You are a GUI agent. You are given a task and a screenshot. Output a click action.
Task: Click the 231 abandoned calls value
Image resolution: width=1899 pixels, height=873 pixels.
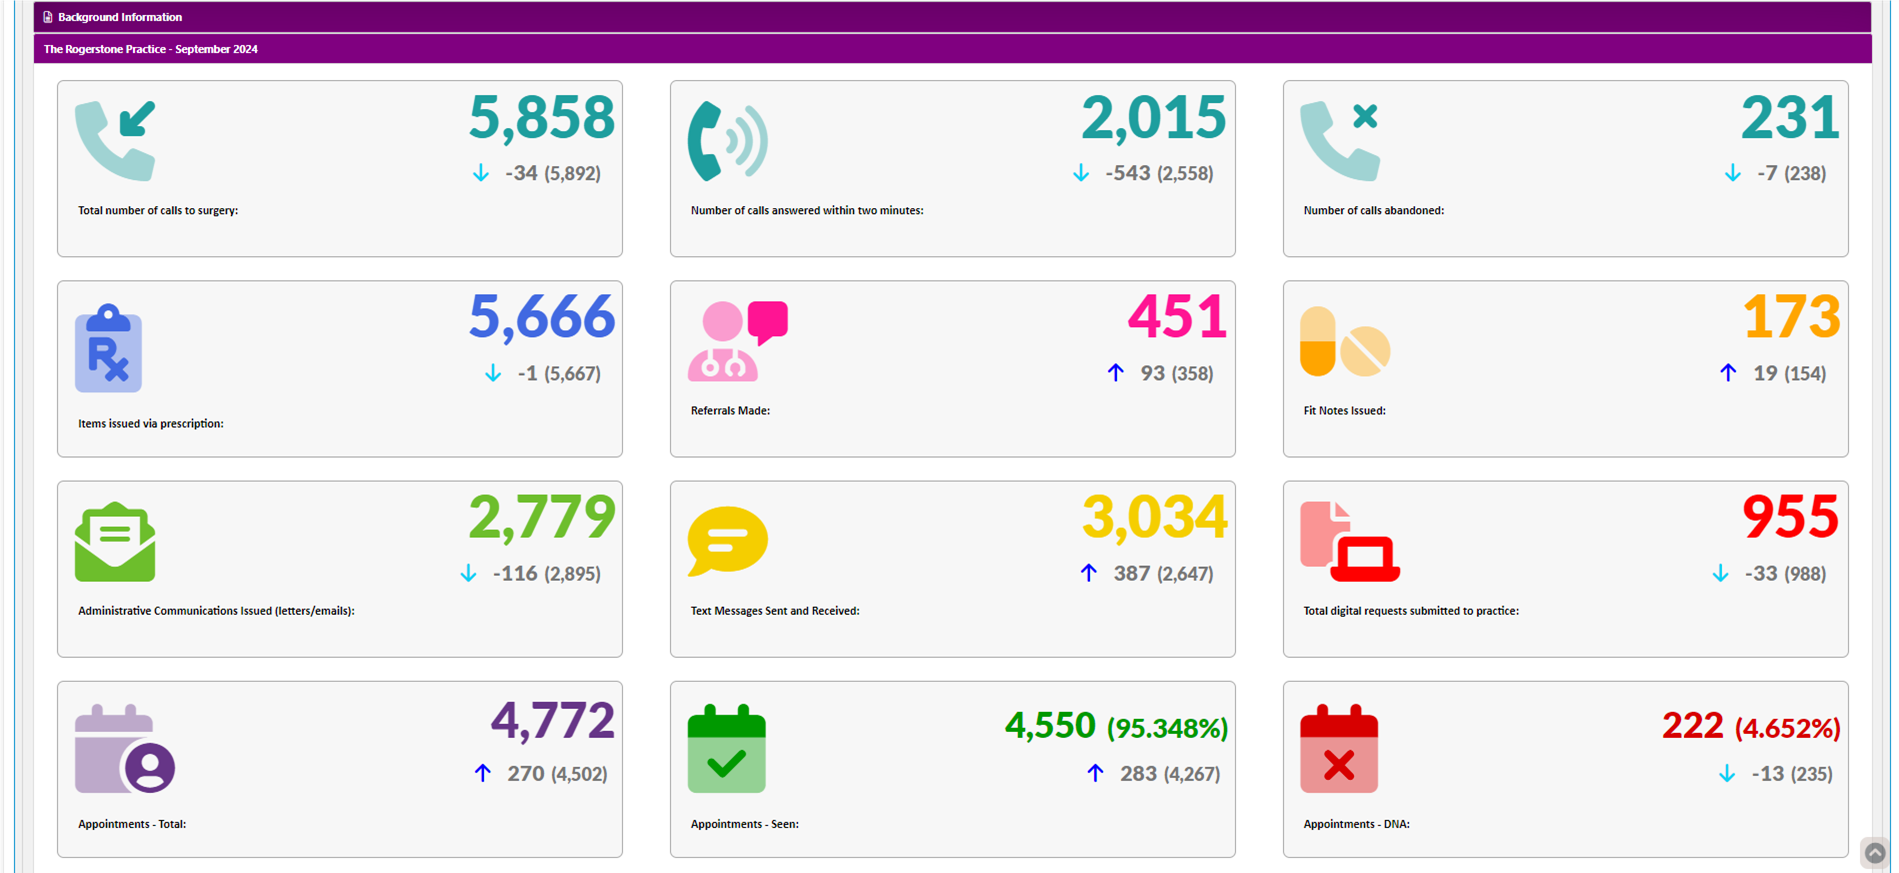click(x=1790, y=117)
